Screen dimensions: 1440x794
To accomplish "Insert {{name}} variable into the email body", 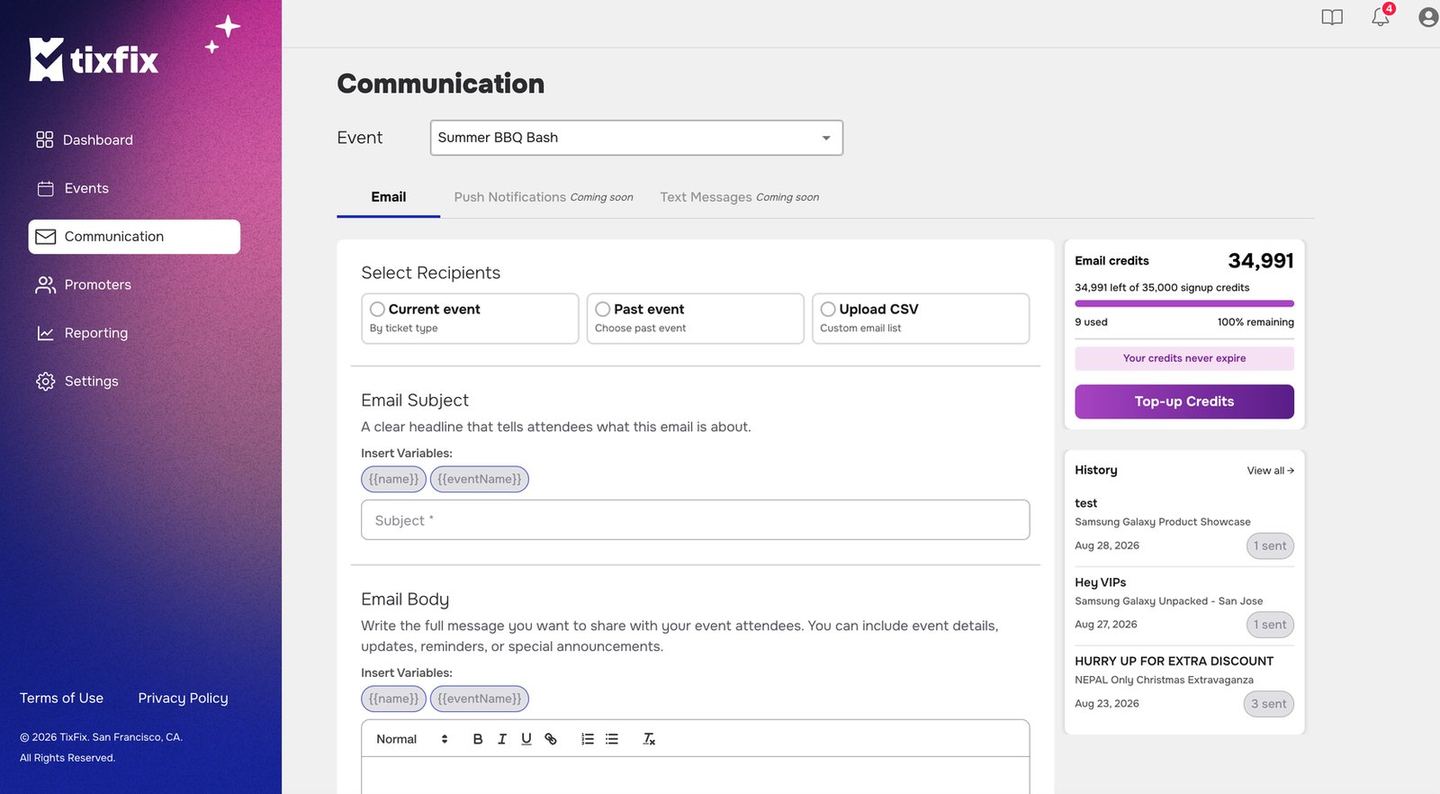I will tap(394, 699).
